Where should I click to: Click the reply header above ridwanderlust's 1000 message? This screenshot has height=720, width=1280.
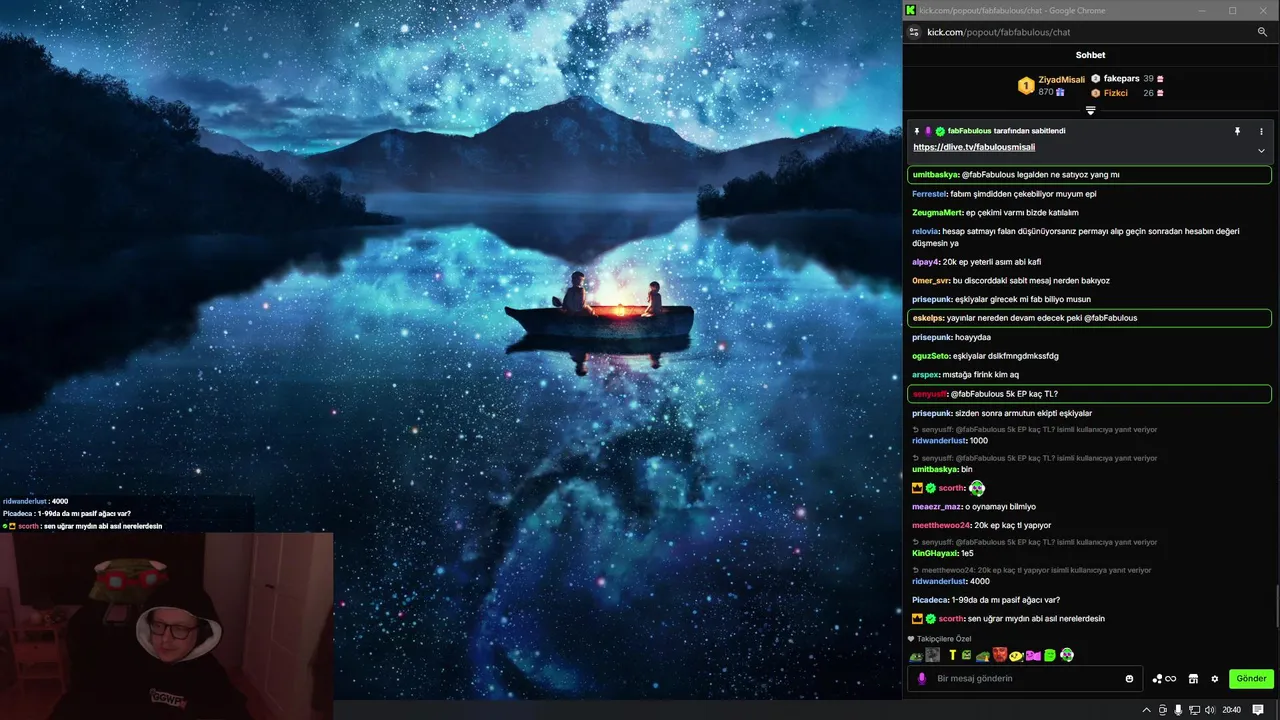click(1033, 430)
